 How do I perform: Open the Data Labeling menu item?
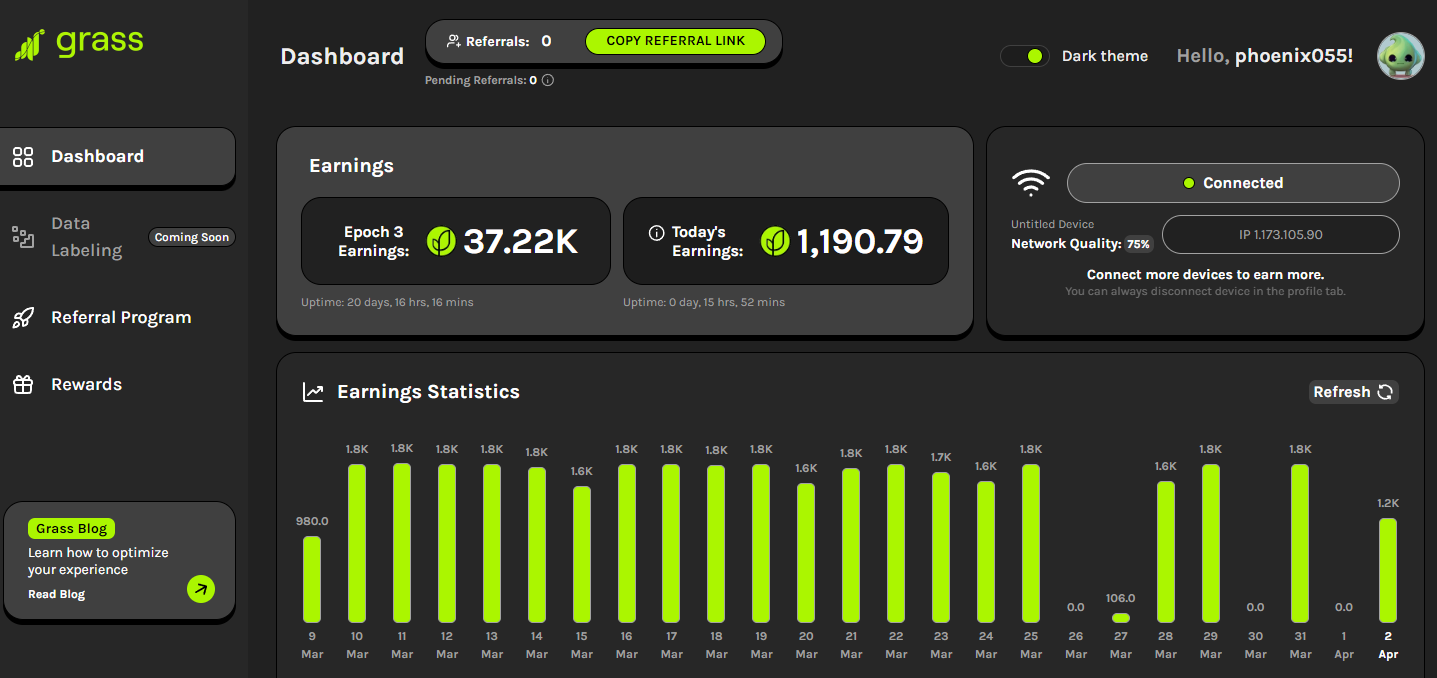pyautogui.click(x=118, y=237)
